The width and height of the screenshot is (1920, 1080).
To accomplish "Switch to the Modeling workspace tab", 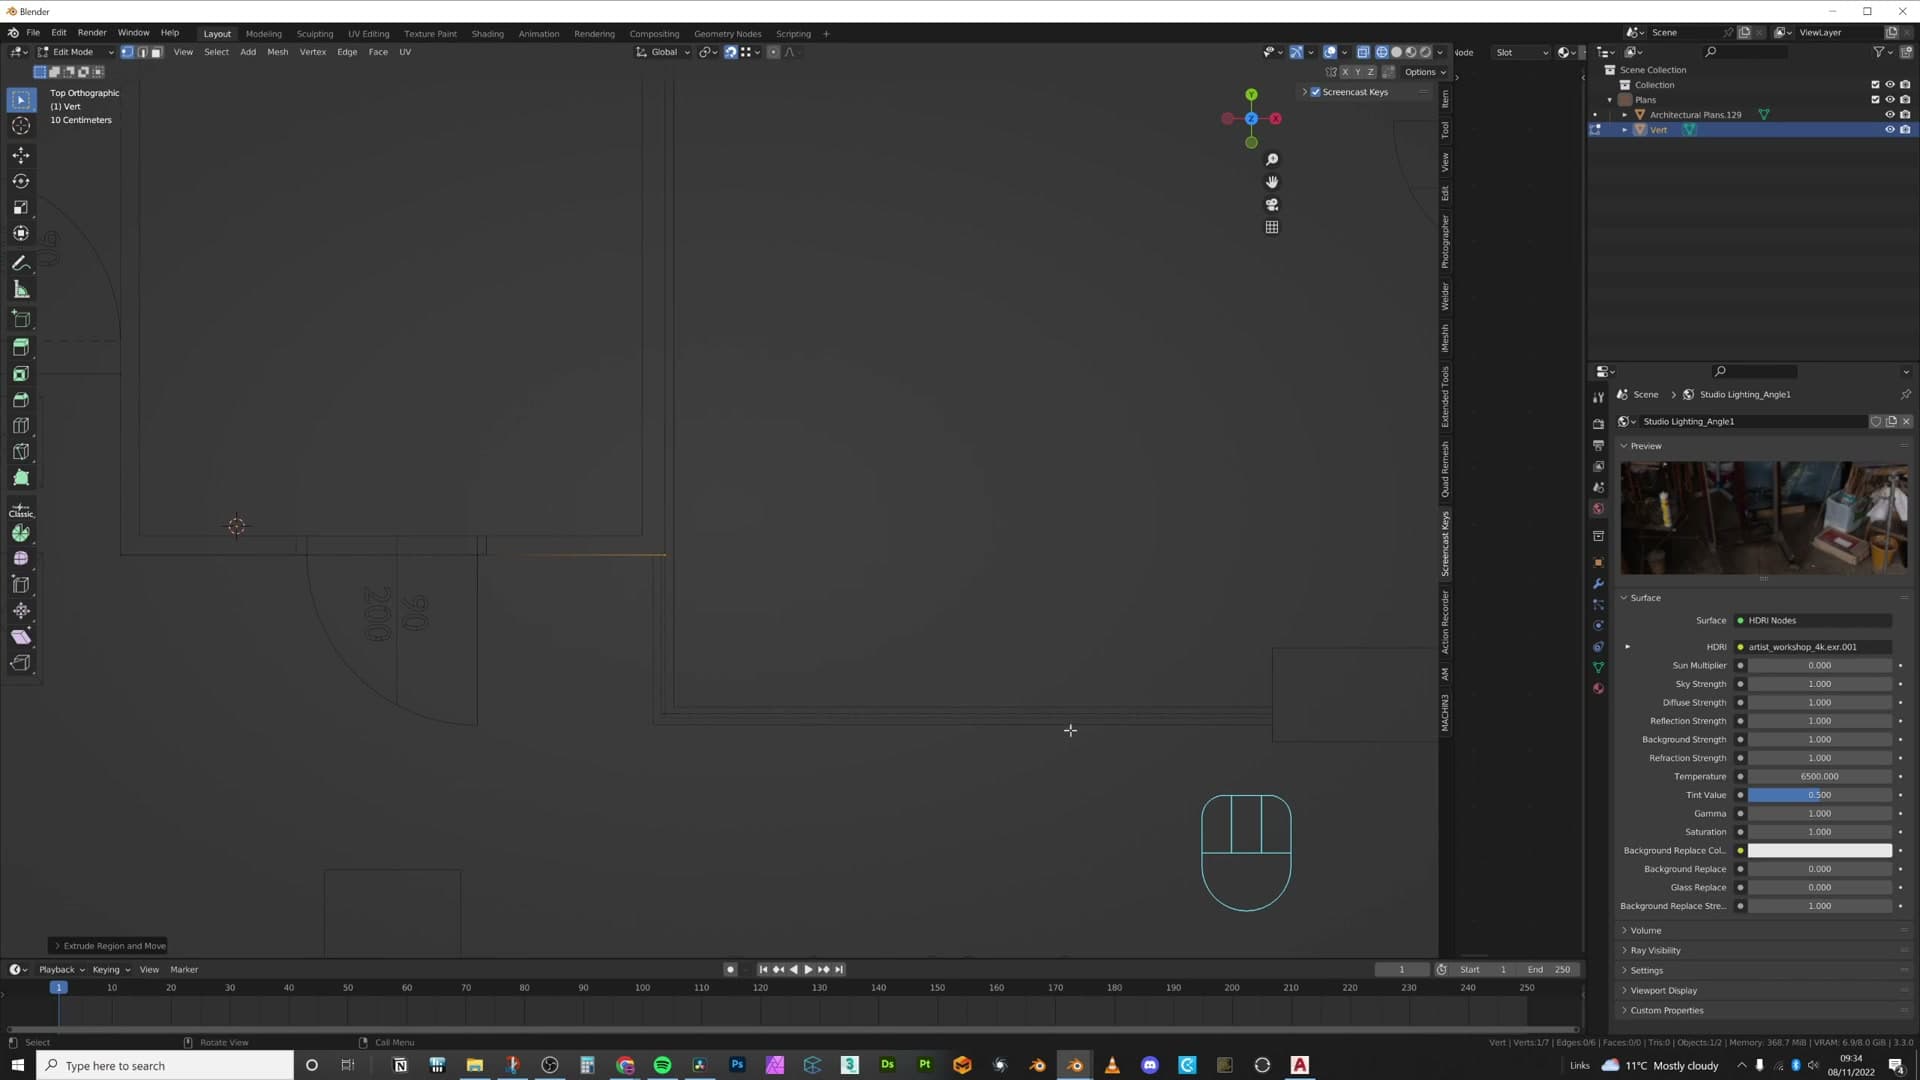I will (264, 34).
